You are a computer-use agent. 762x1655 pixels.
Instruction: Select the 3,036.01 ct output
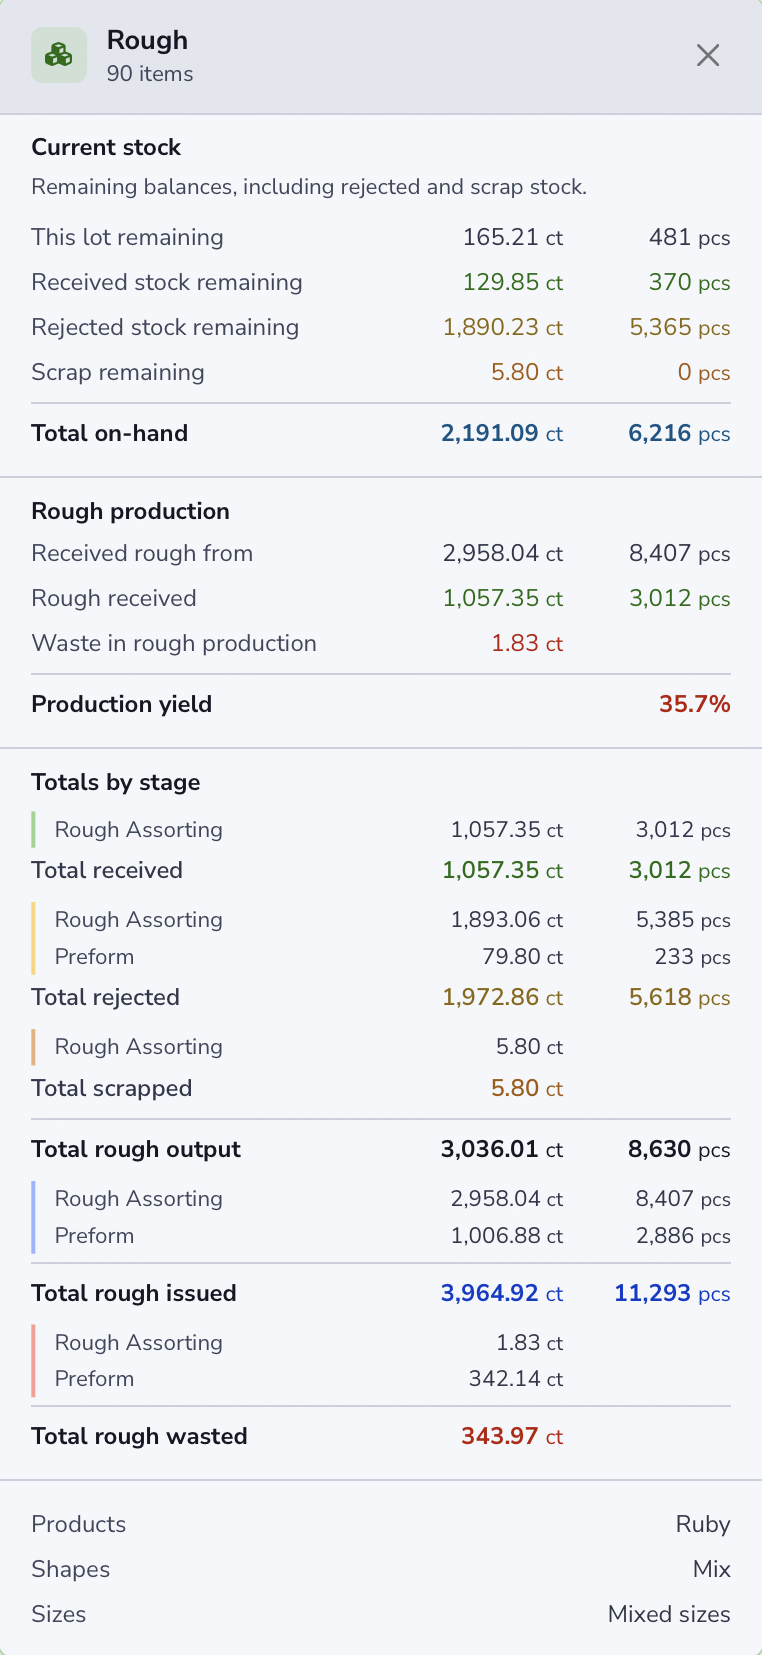coord(502,1149)
